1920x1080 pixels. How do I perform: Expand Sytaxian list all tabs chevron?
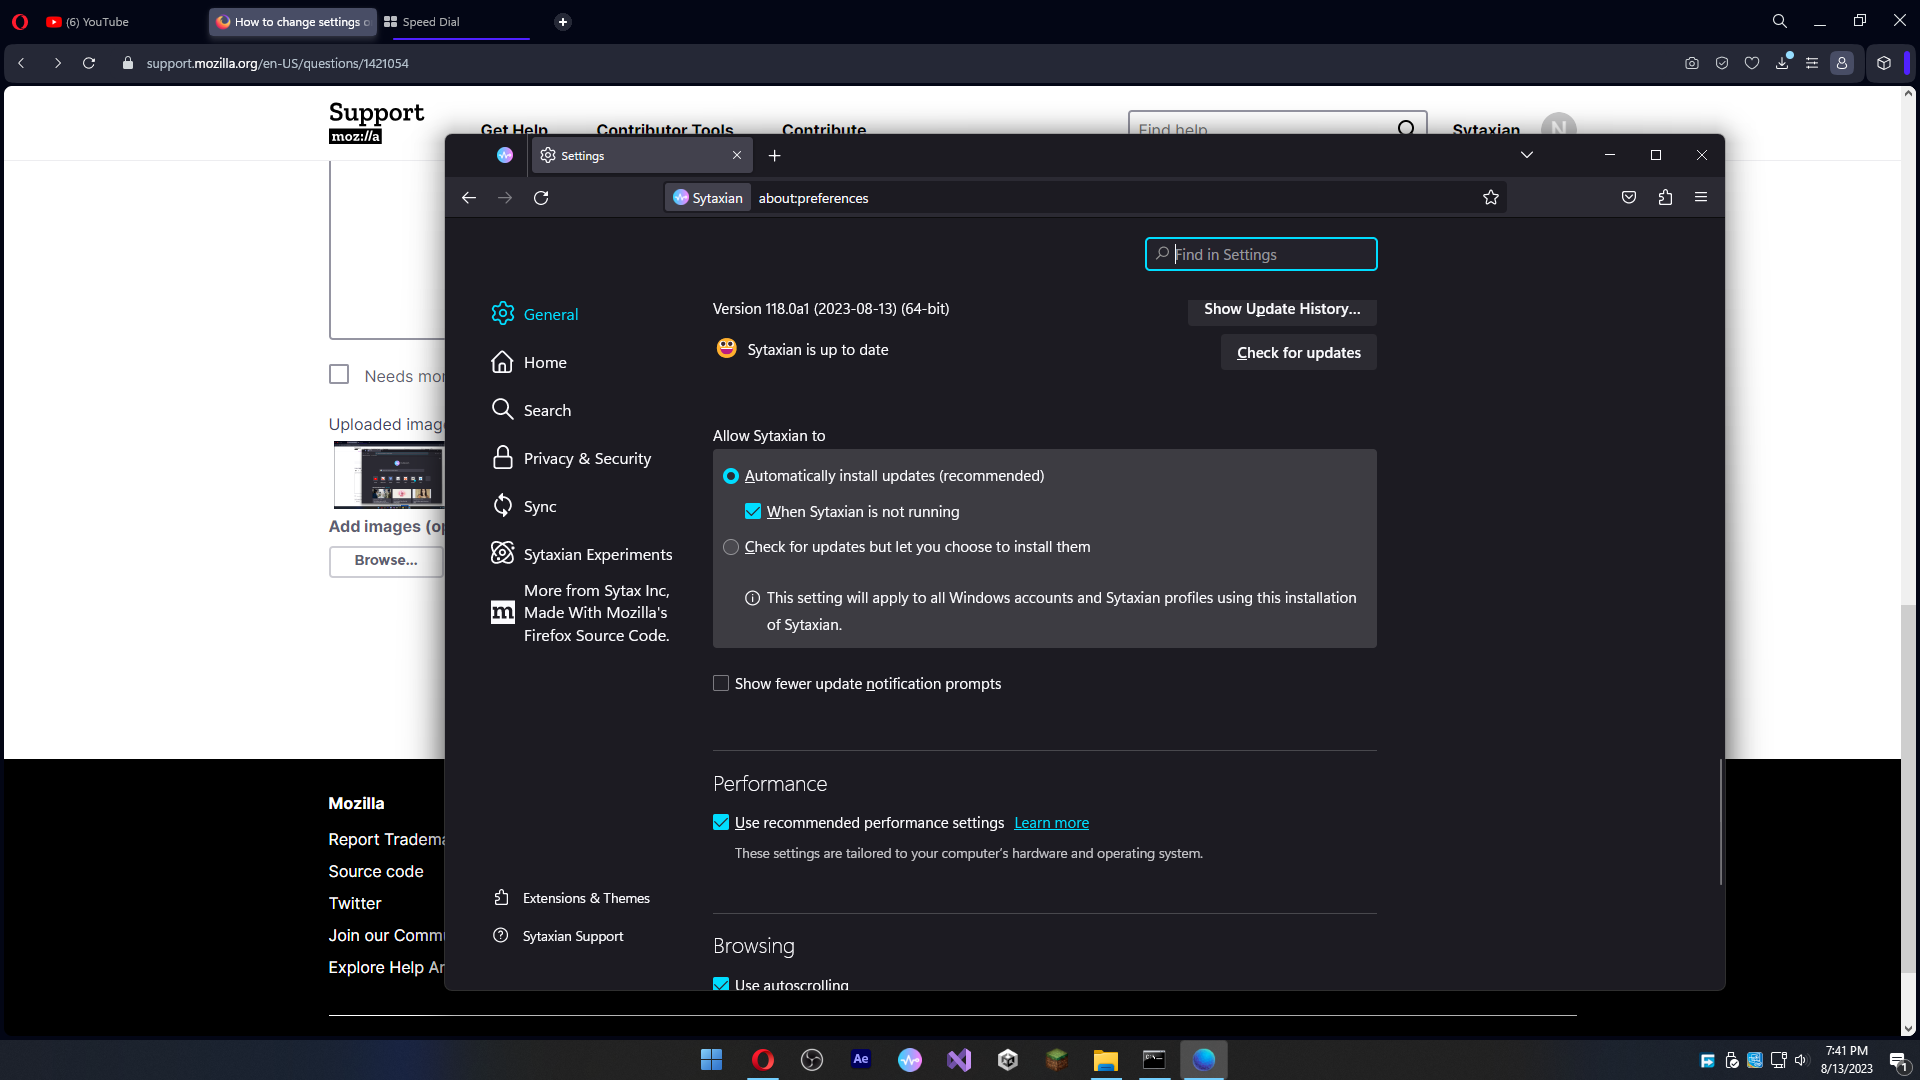tap(1527, 155)
